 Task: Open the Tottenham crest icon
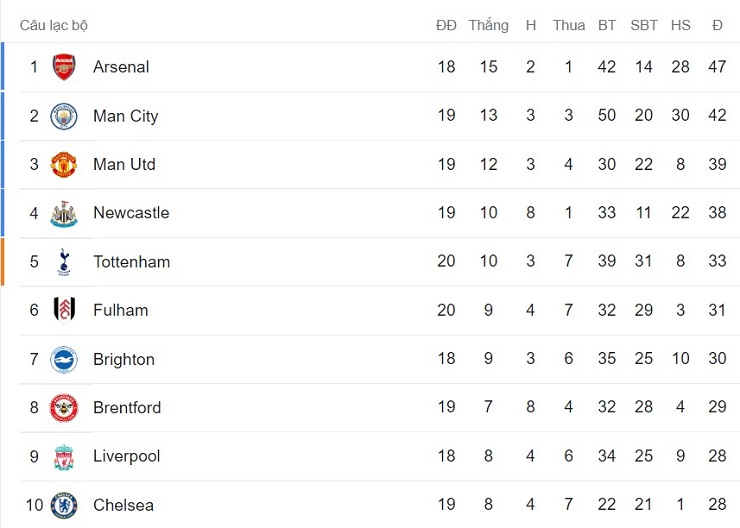click(x=64, y=262)
